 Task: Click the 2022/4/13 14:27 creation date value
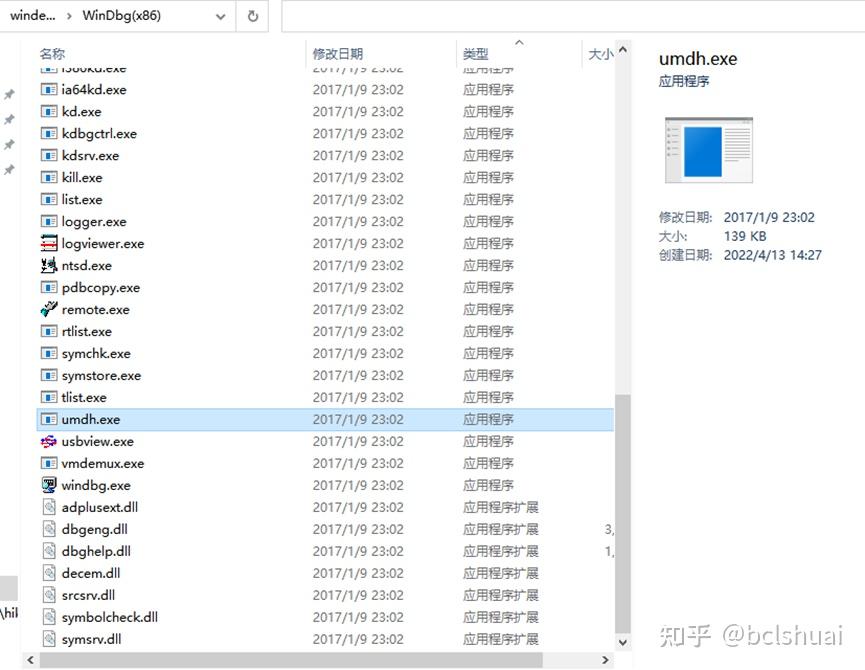pyautogui.click(x=772, y=255)
